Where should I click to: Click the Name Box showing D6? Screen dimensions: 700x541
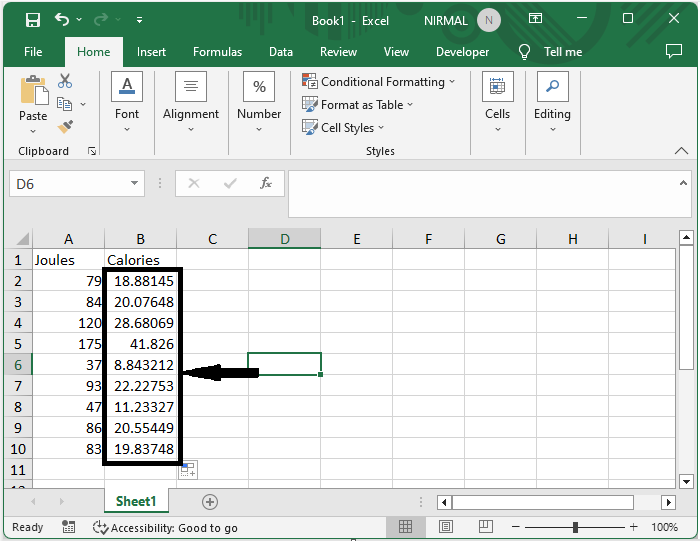69,183
